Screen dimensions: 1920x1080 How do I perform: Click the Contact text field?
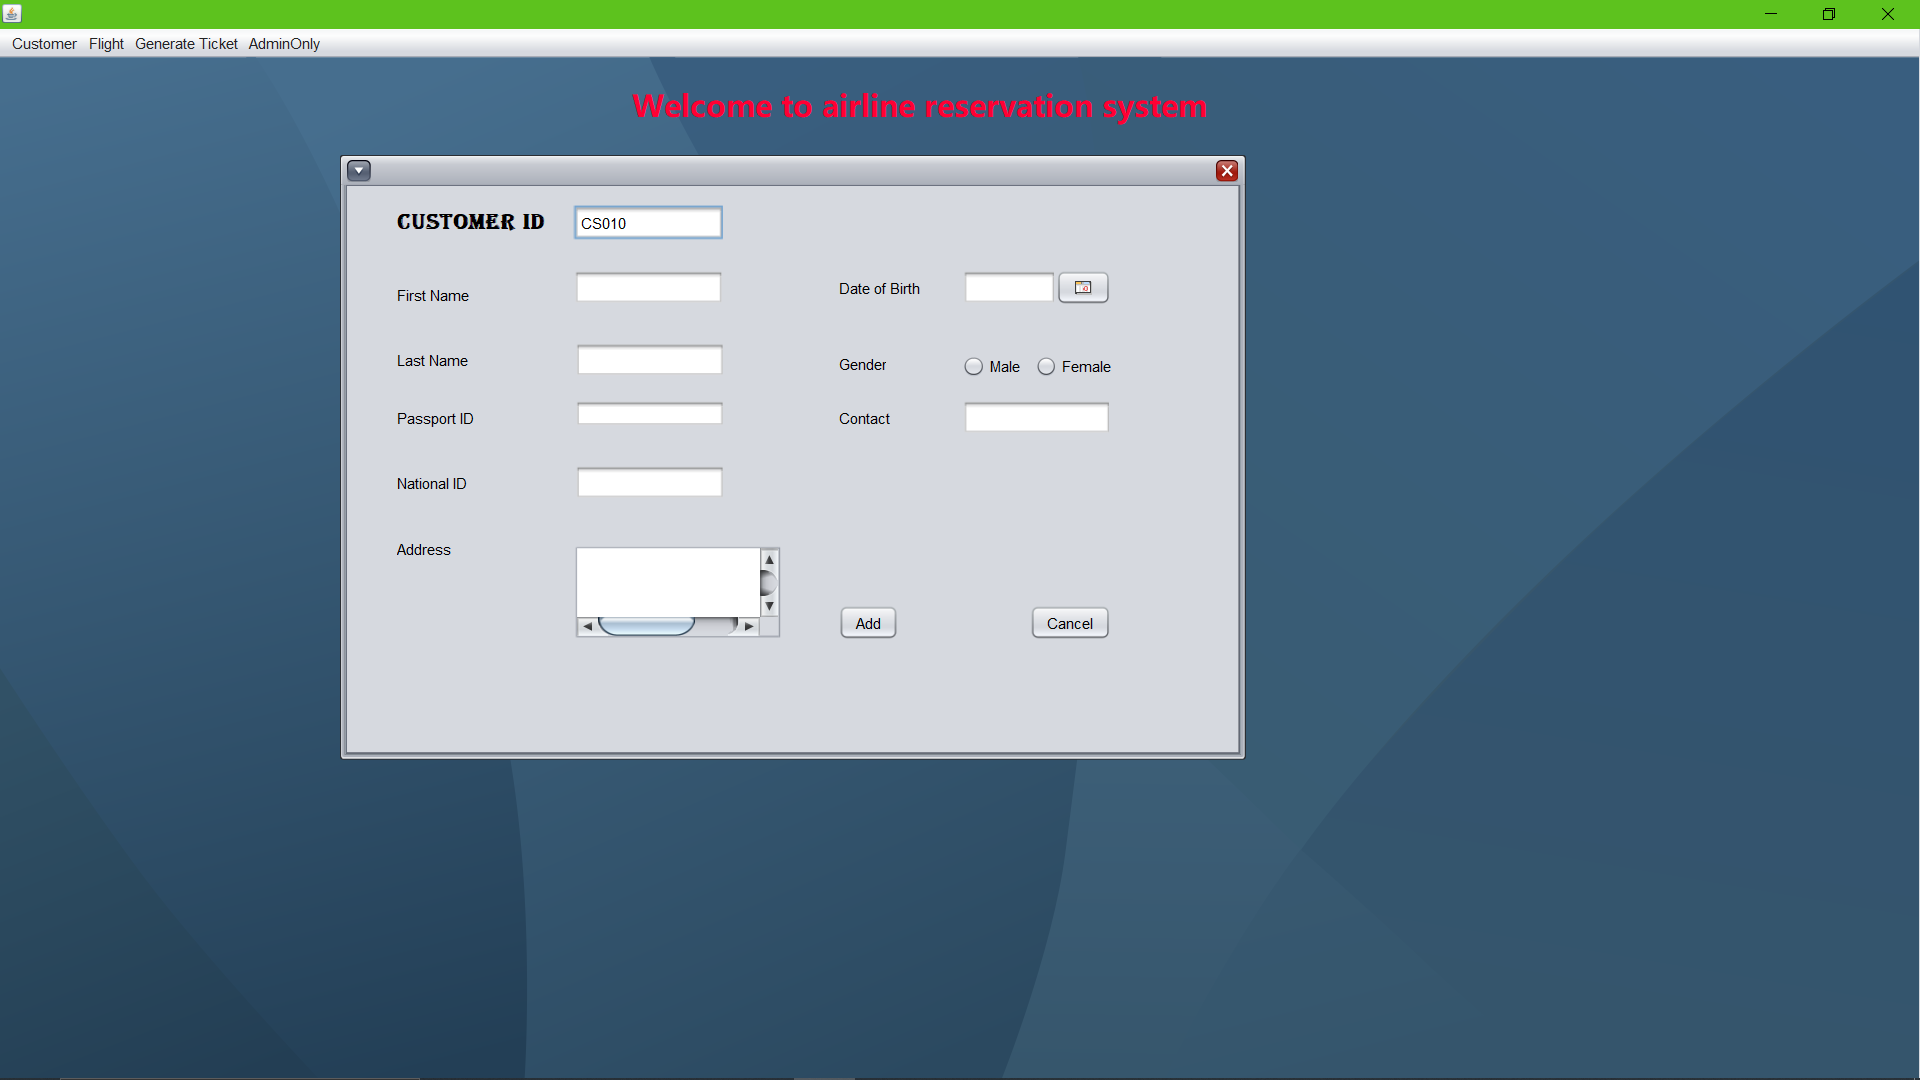(1035, 417)
